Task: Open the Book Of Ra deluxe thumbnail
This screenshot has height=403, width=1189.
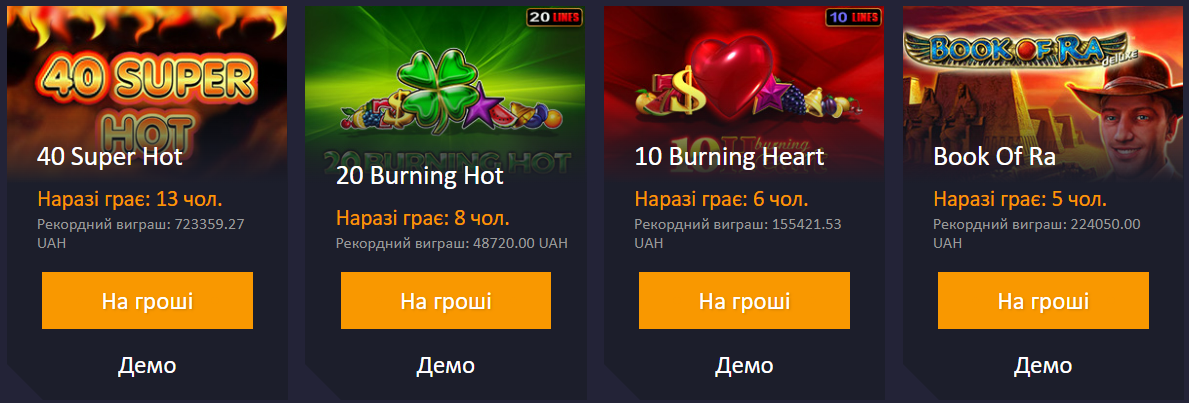Action: [x=1043, y=91]
